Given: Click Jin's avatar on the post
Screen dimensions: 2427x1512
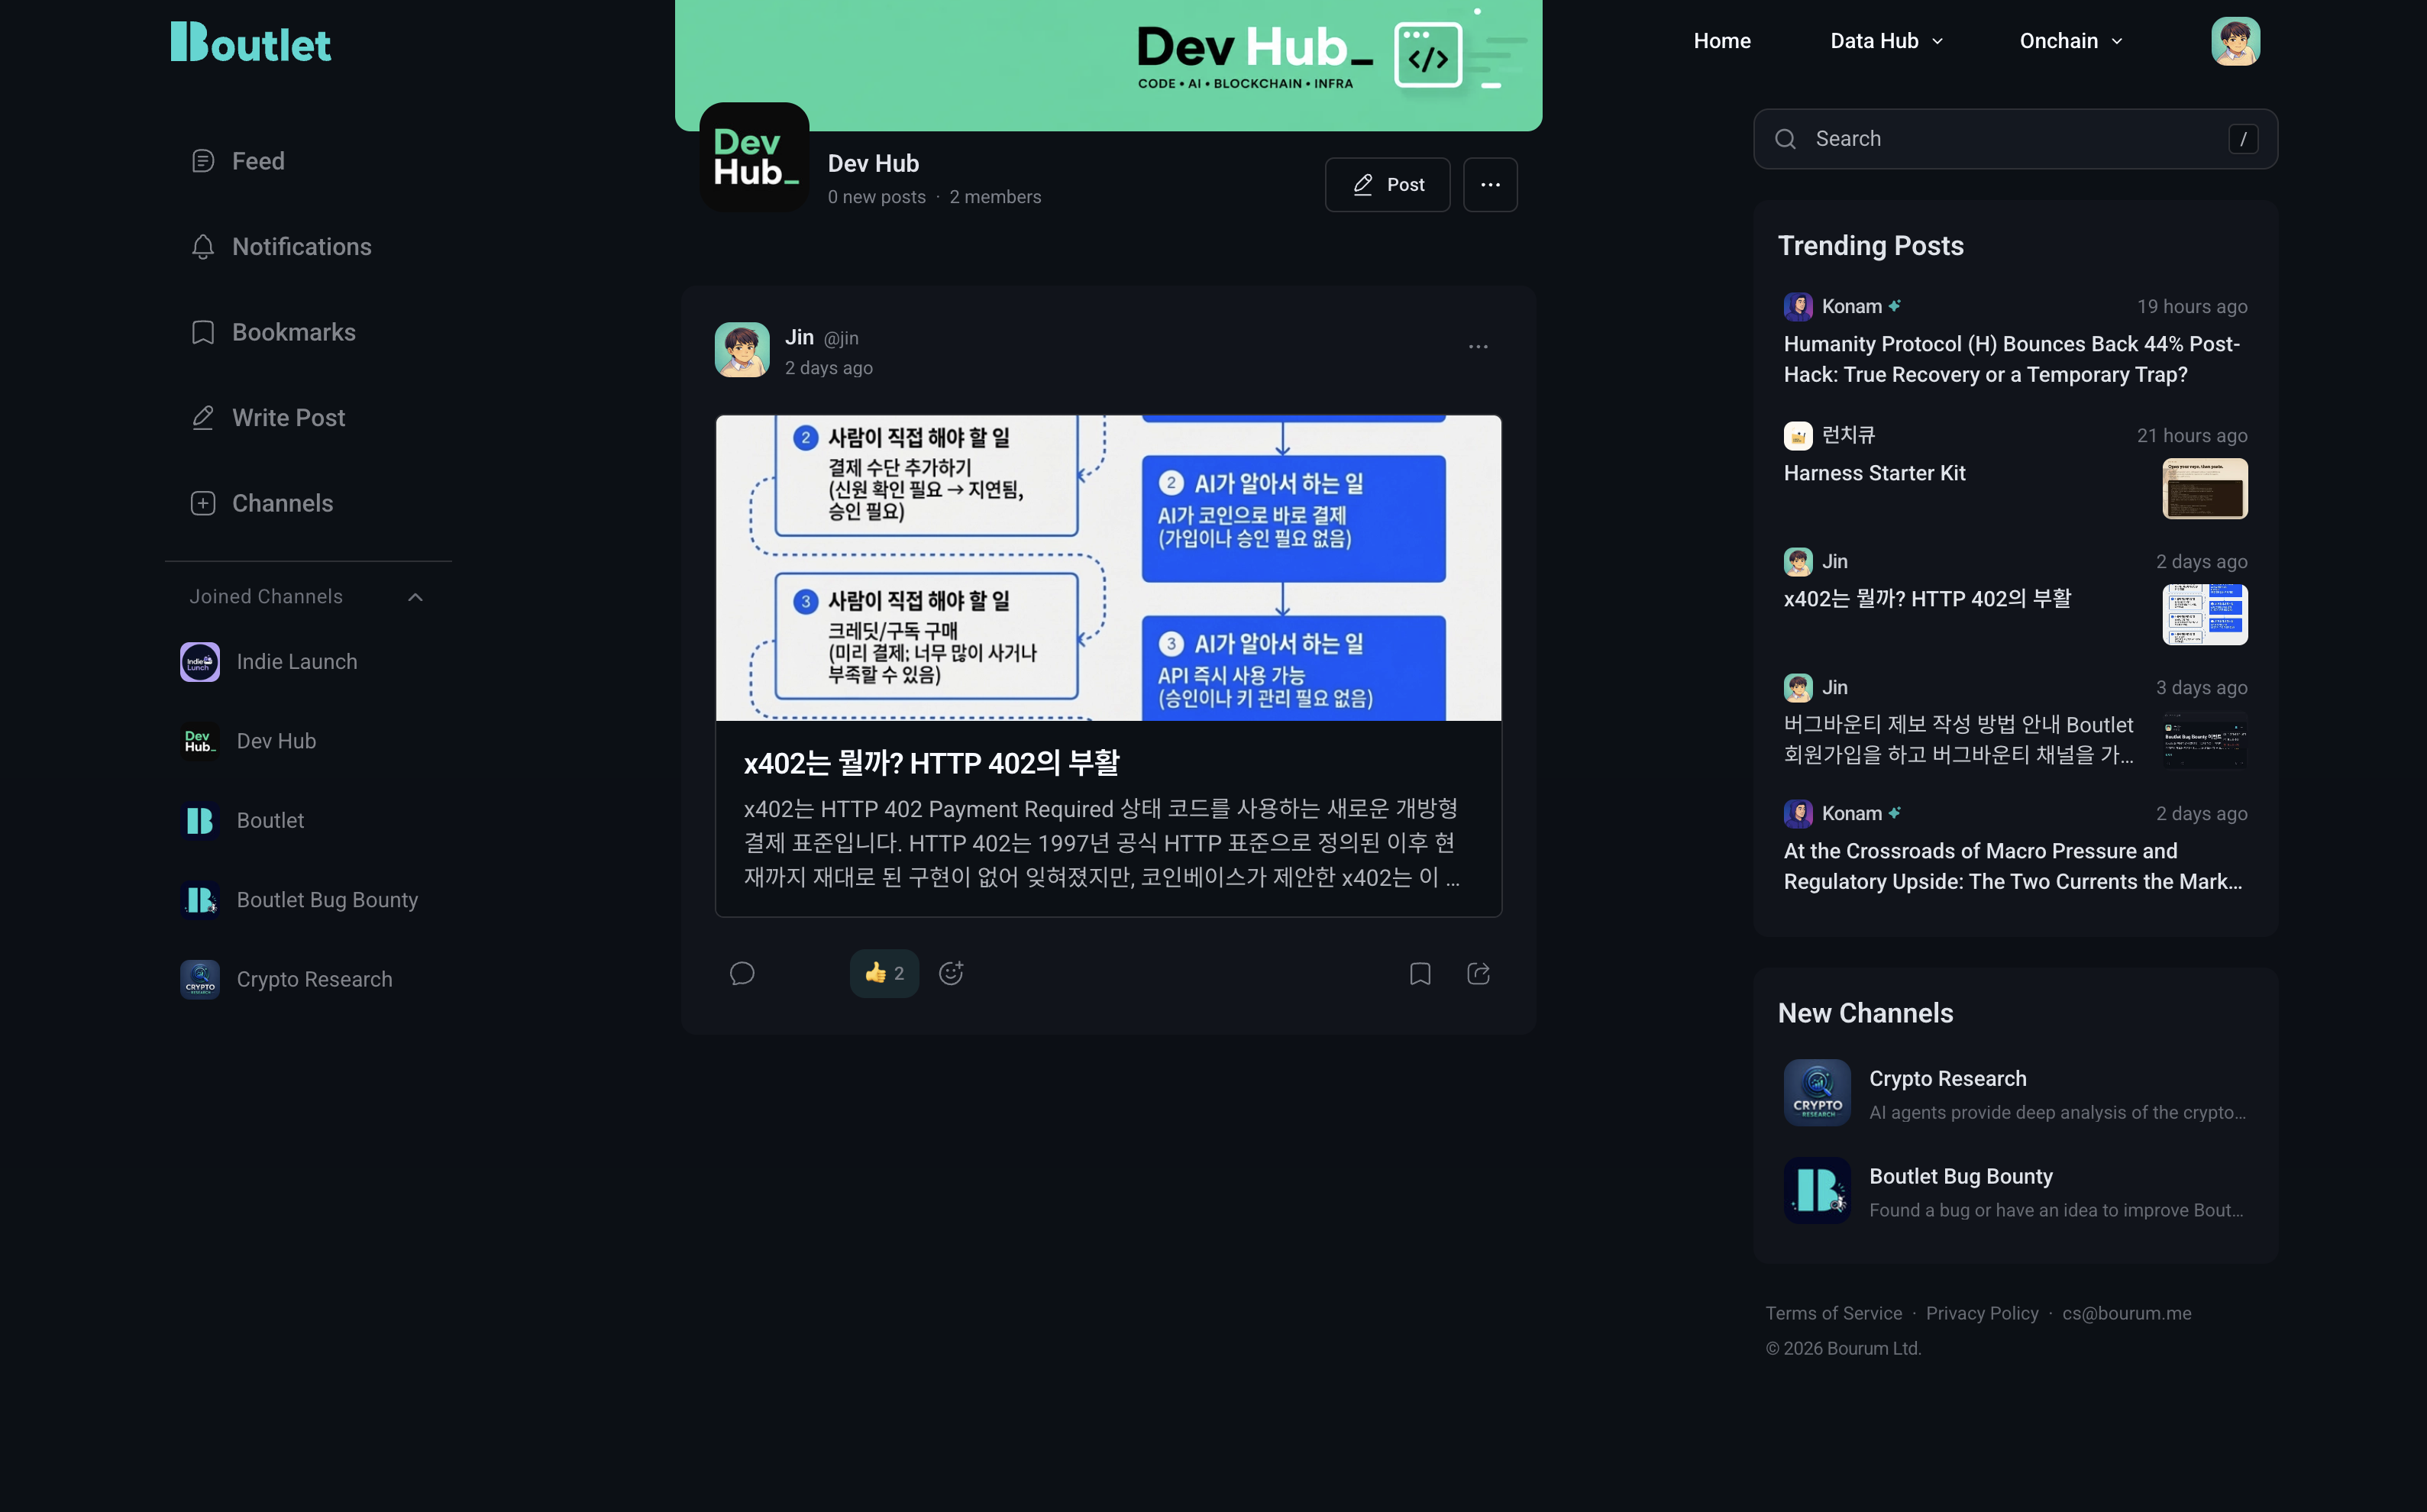Looking at the screenshot, I should [742, 349].
